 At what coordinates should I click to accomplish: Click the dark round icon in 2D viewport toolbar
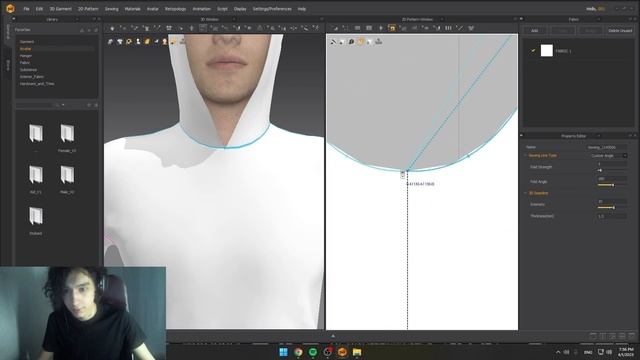(x=351, y=42)
